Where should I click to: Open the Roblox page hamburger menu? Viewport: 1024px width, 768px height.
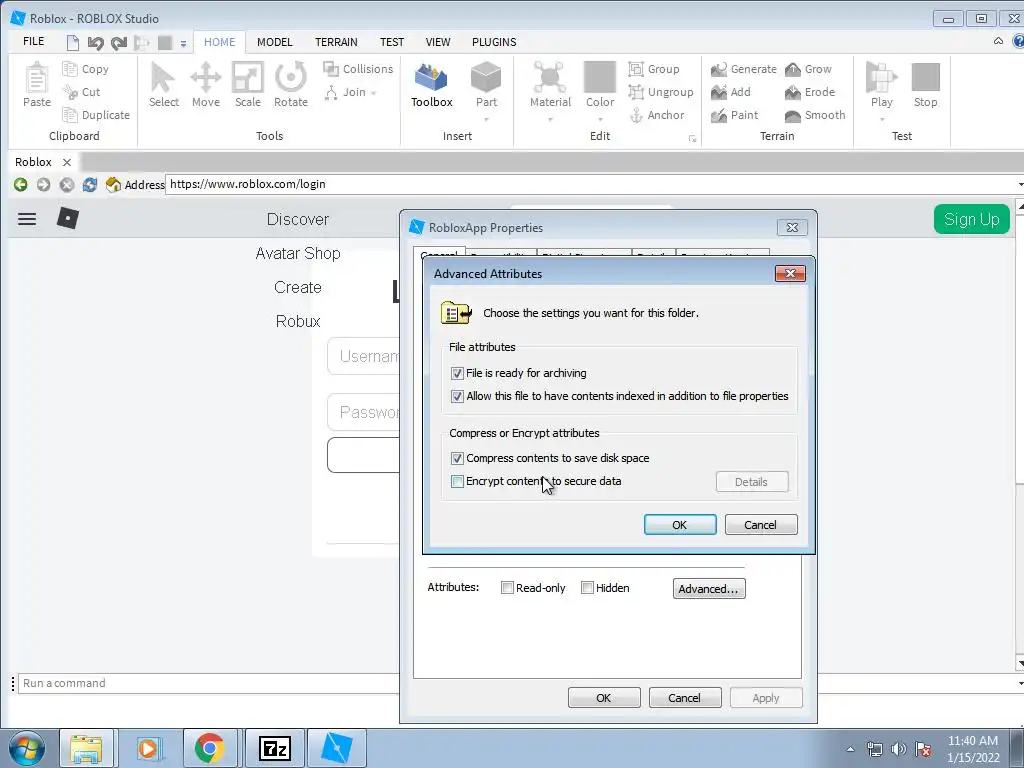27,219
